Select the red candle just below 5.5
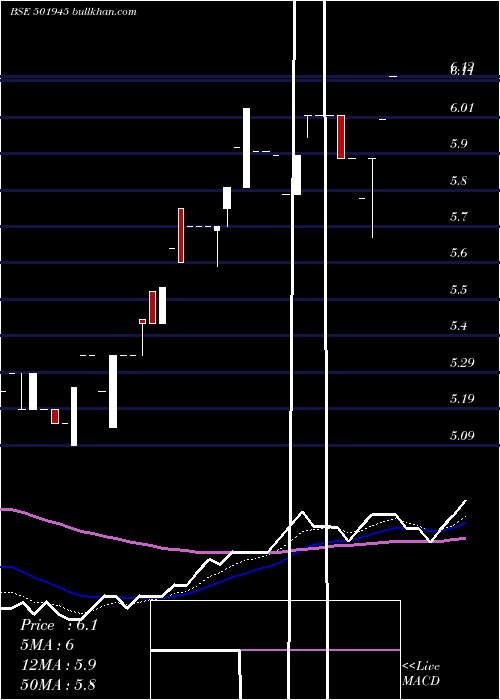This screenshot has width=500, height=700. [x=152, y=307]
